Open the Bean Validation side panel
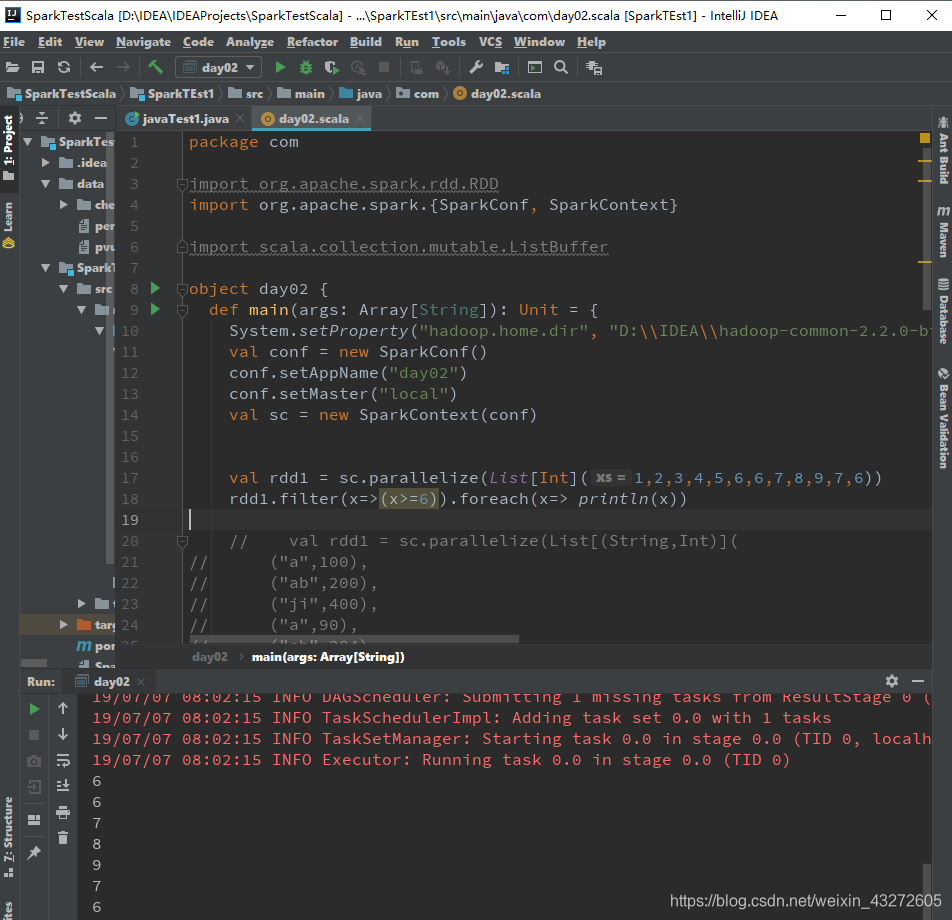Image resolution: width=952 pixels, height=920 pixels. point(943,418)
